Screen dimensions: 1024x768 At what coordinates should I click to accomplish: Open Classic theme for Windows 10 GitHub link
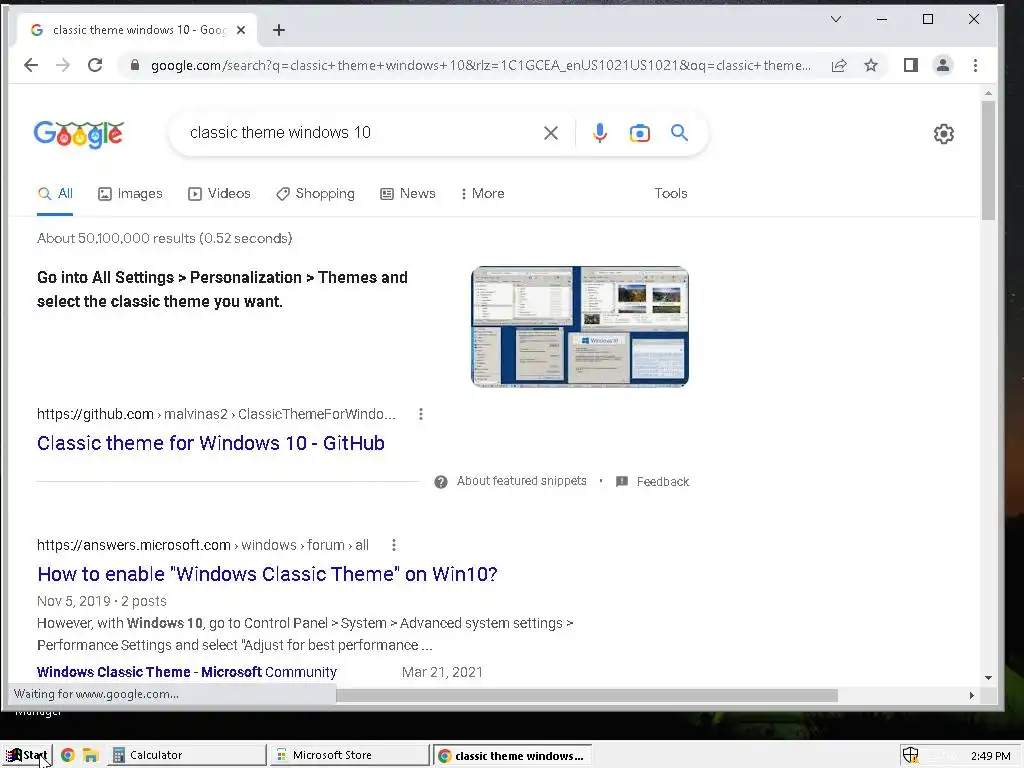click(210, 443)
